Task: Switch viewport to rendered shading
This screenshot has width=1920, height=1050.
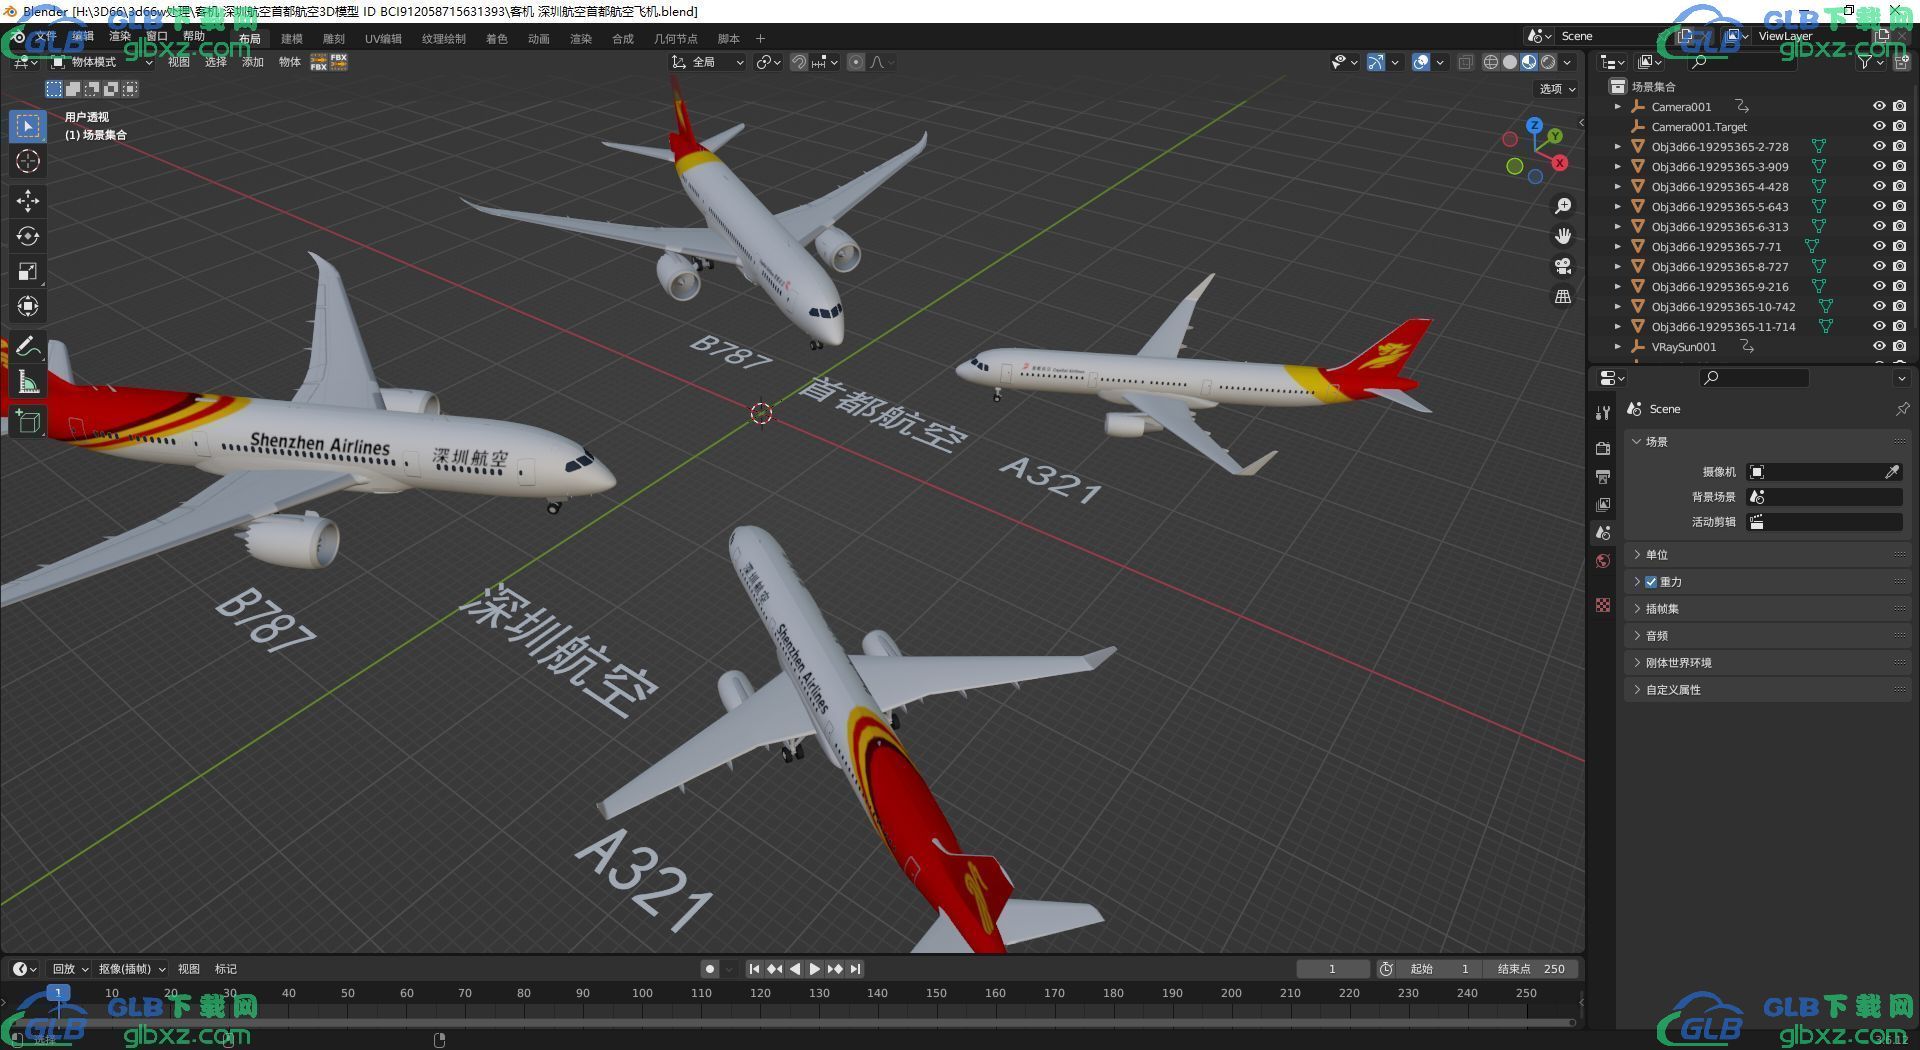Action: point(1548,62)
